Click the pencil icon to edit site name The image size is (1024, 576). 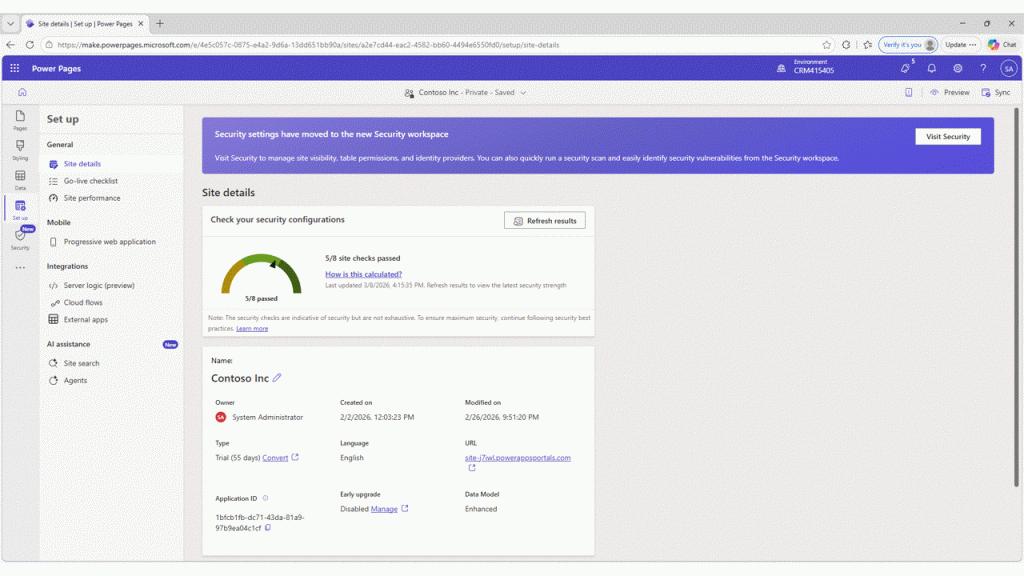point(277,378)
